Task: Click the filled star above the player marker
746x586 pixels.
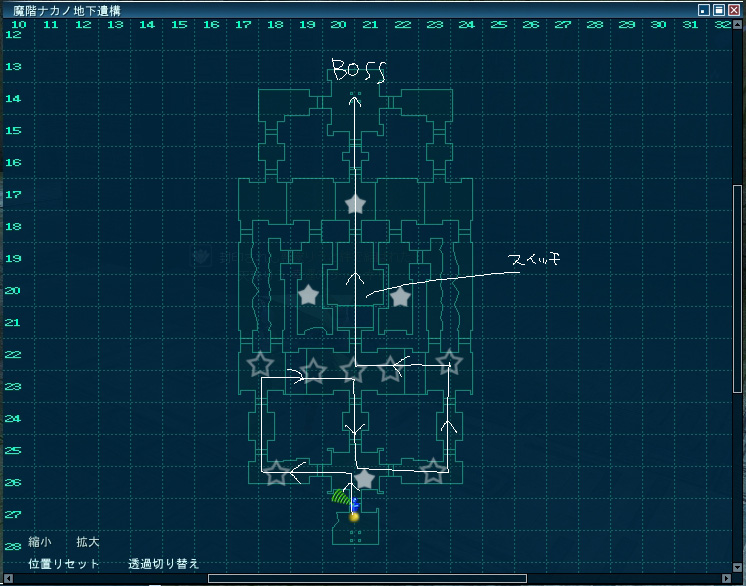Action: (364, 479)
